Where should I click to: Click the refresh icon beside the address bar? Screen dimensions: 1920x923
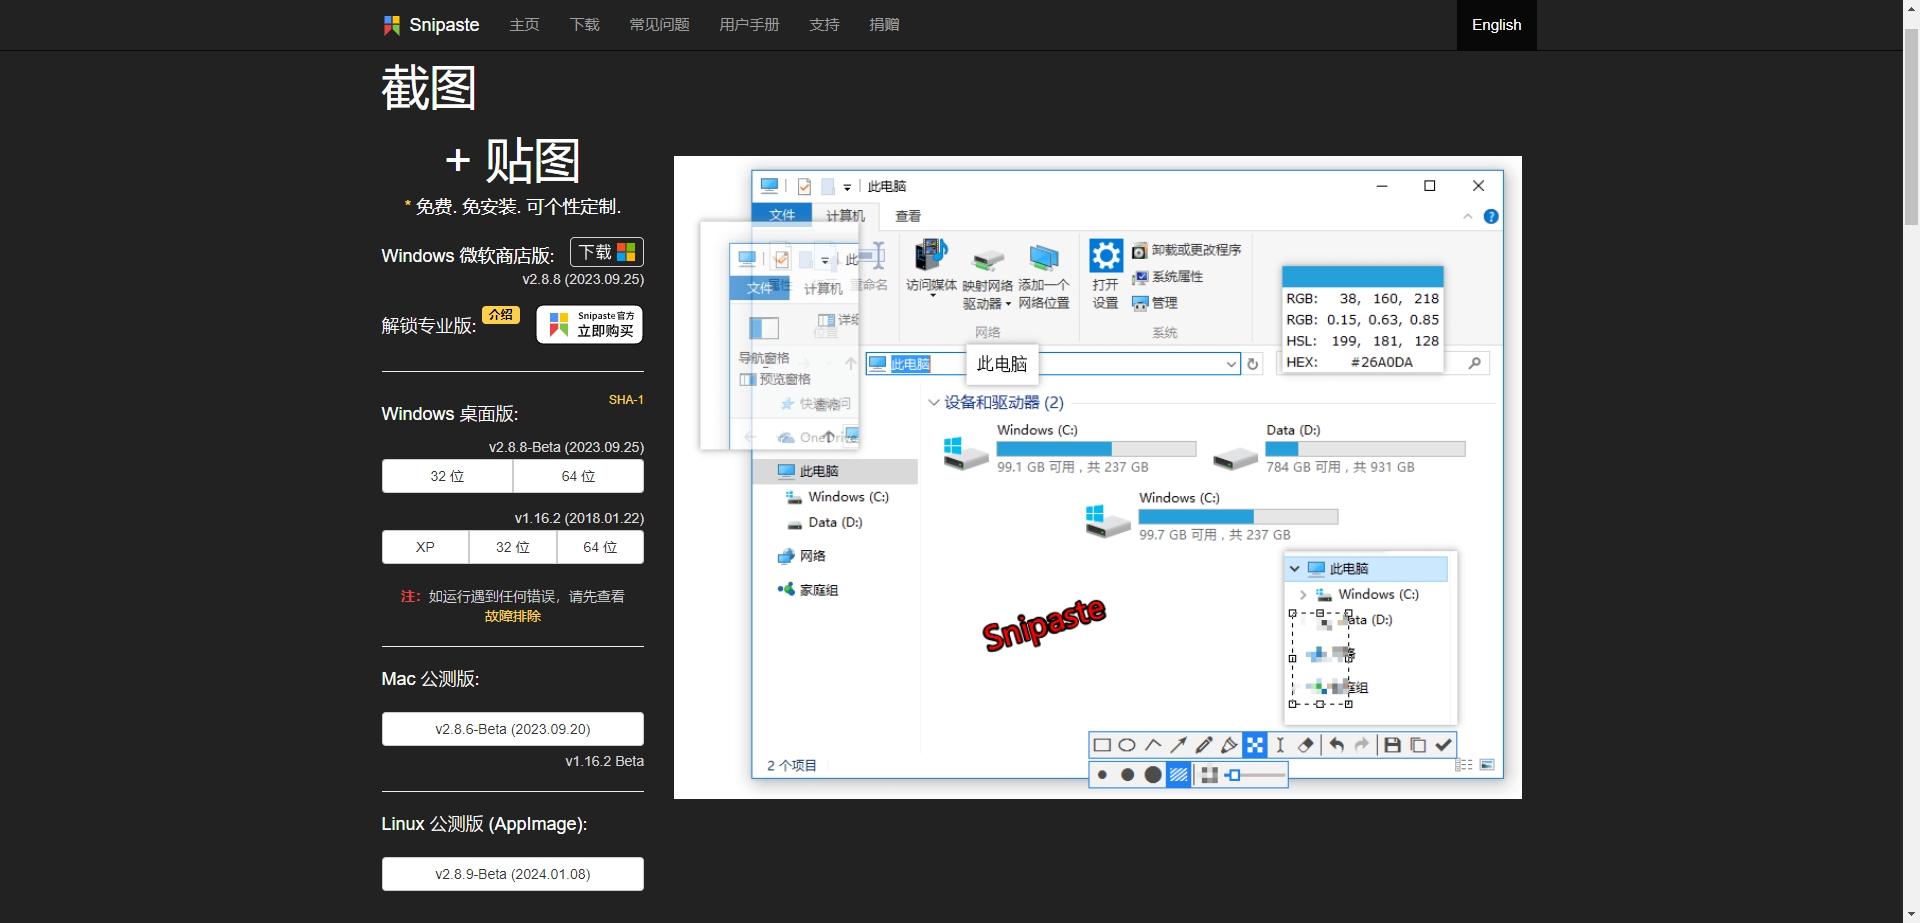(x=1253, y=364)
